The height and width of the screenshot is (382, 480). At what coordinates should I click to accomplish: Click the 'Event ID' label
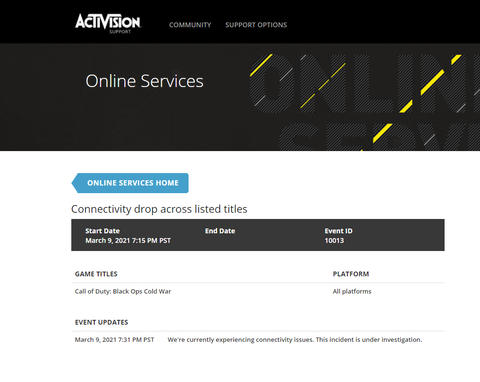pyautogui.click(x=338, y=231)
